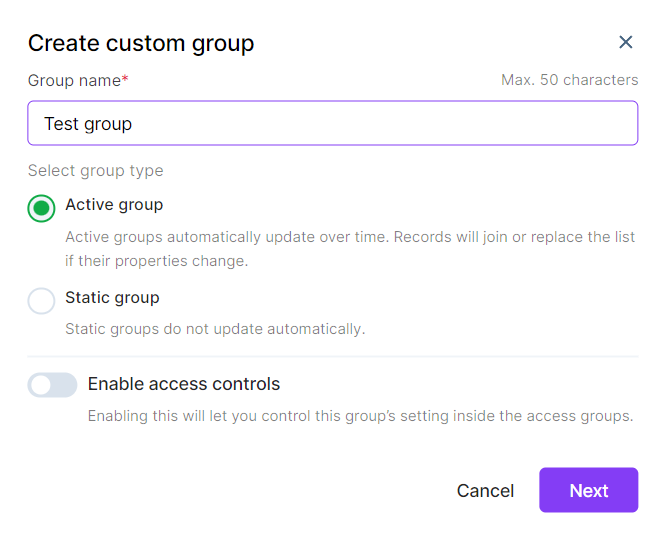Click the "Enable access controls" label text
The width and height of the screenshot is (671, 533).
184,384
